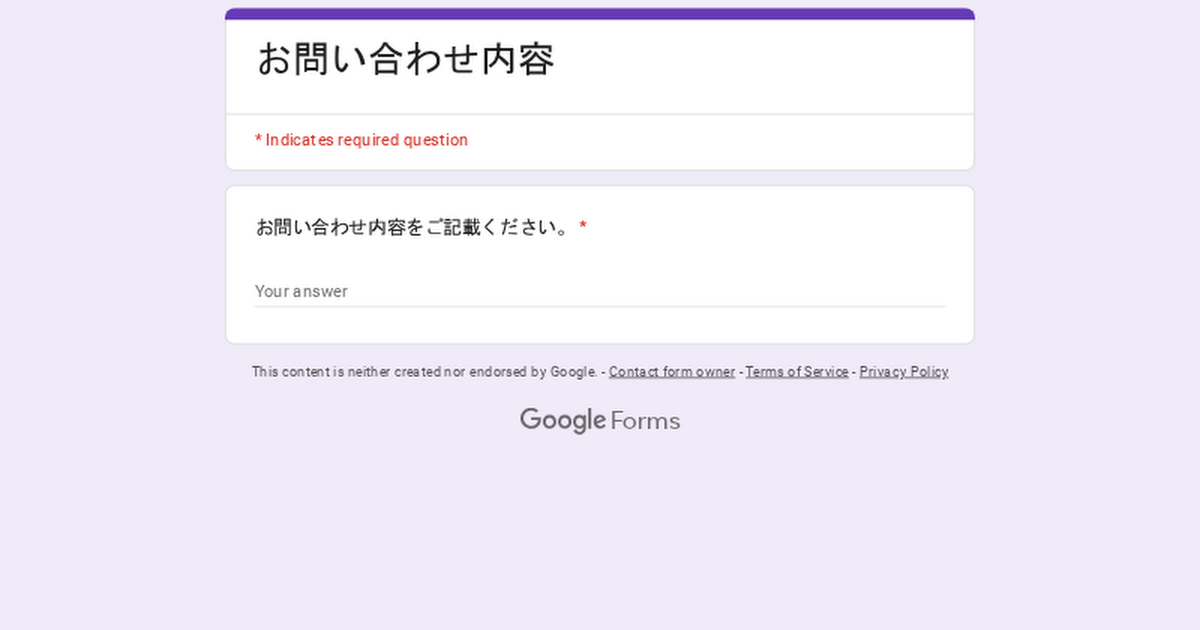
Task: Click blank area right of the required notice
Action: (x=720, y=141)
